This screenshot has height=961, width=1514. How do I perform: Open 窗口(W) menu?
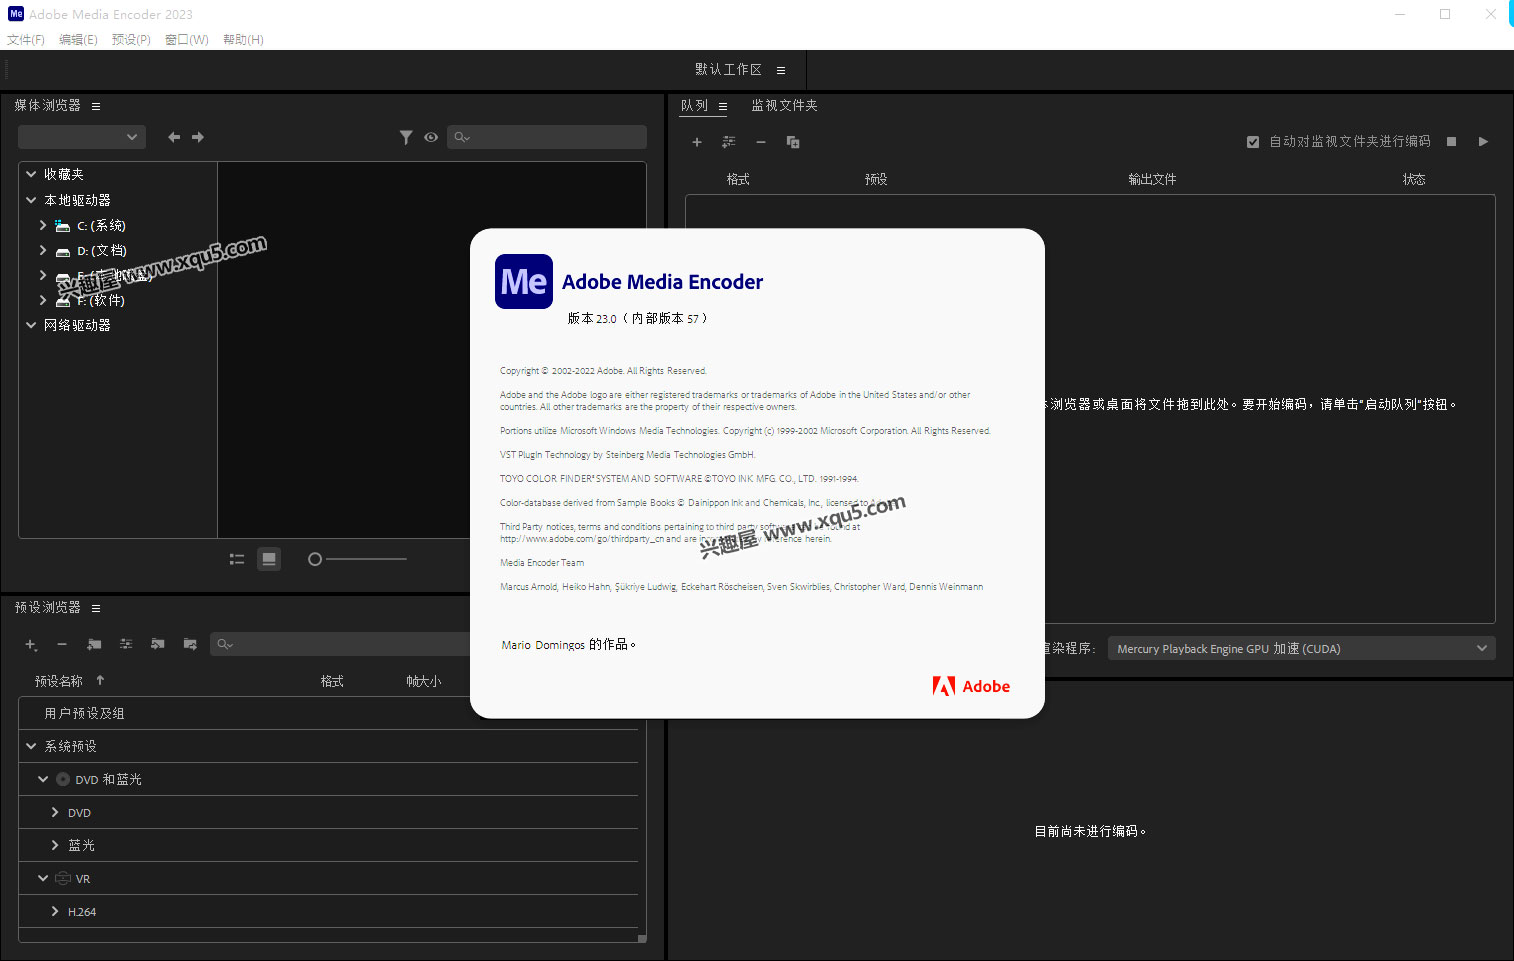coord(187,40)
